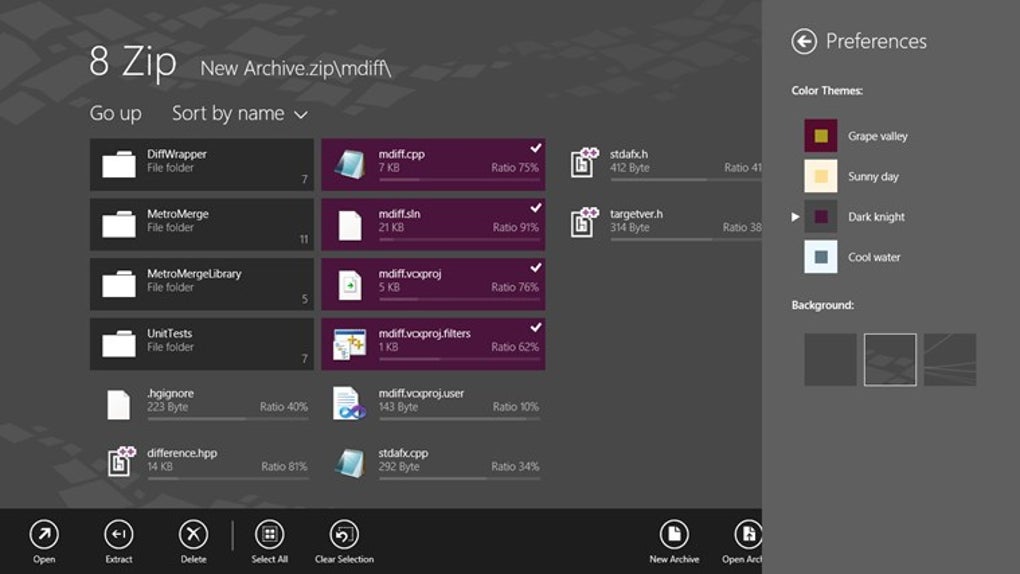Click the New Archive icon
1020x574 pixels.
674,535
